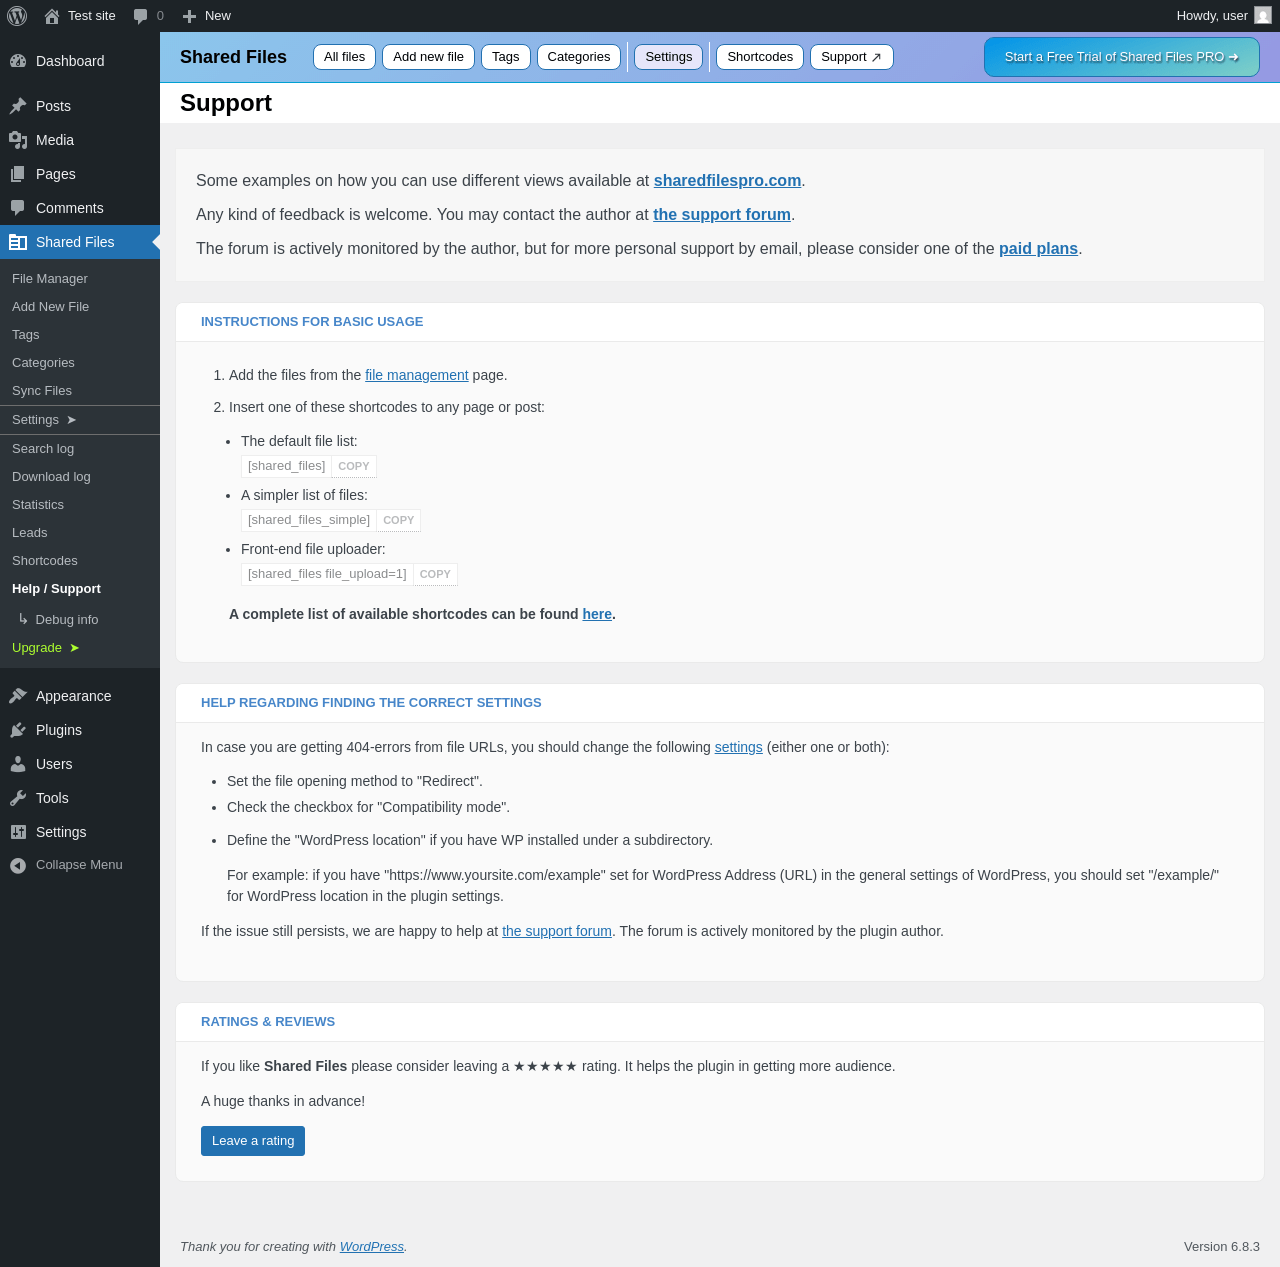Open Shortcodes submenu item in sidebar

coord(80,560)
